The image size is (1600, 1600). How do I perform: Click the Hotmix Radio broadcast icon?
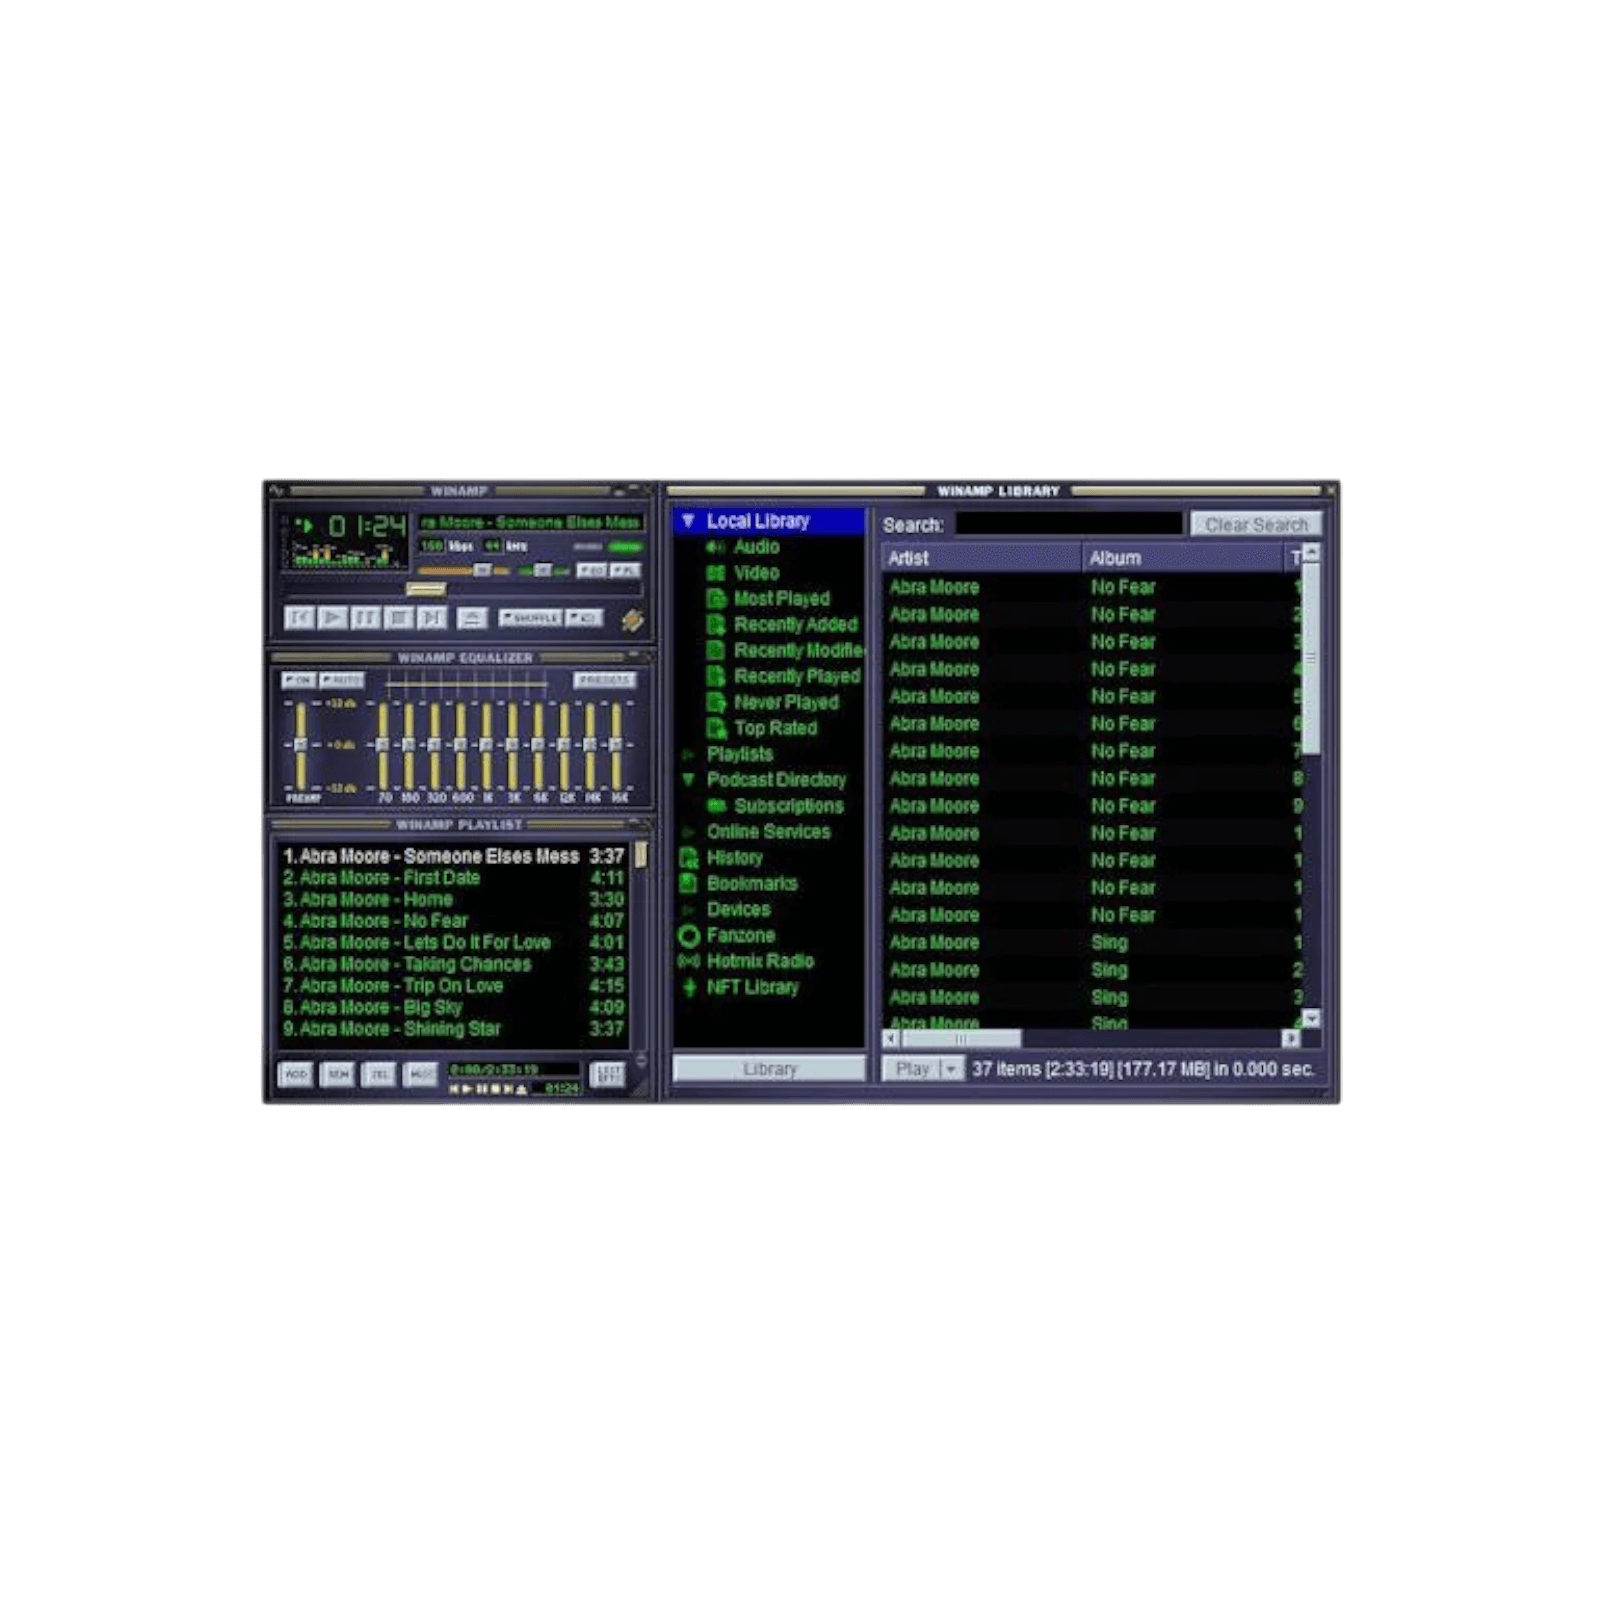(689, 962)
